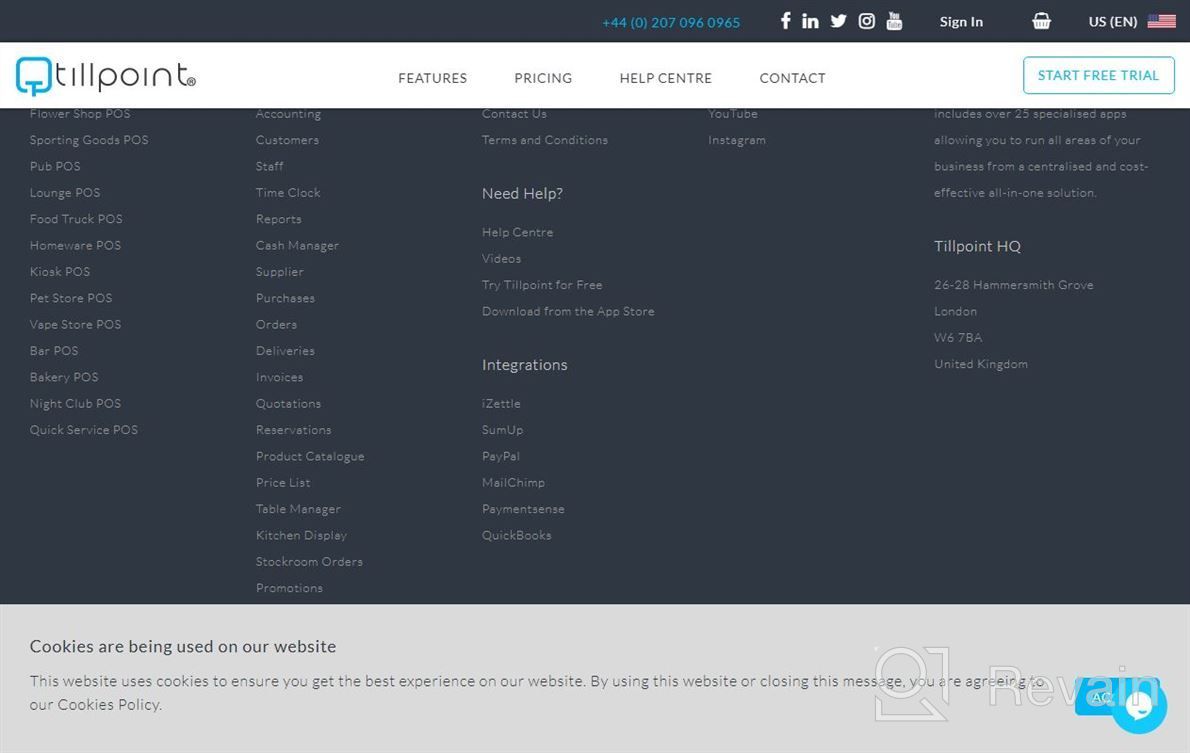
Task: Select the US (EN) language selector
Action: [1113, 22]
